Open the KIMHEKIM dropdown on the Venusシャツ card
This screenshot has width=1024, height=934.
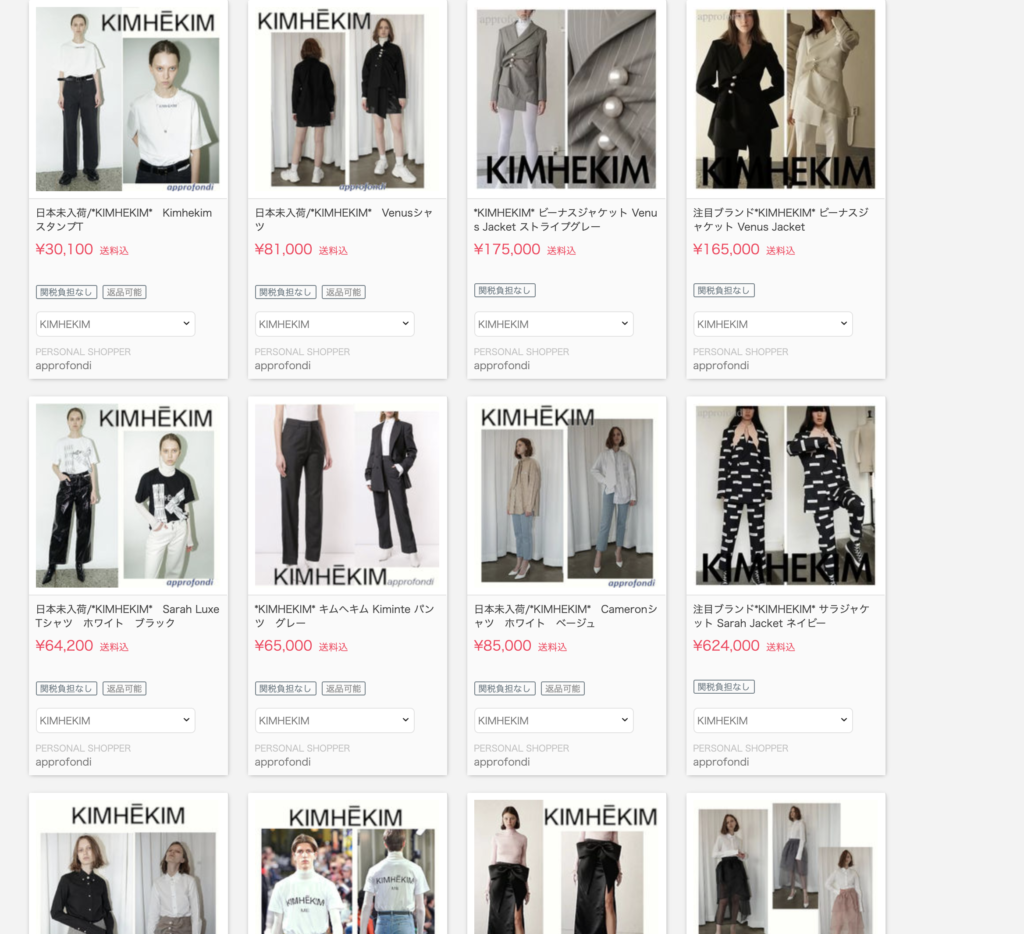coord(334,324)
